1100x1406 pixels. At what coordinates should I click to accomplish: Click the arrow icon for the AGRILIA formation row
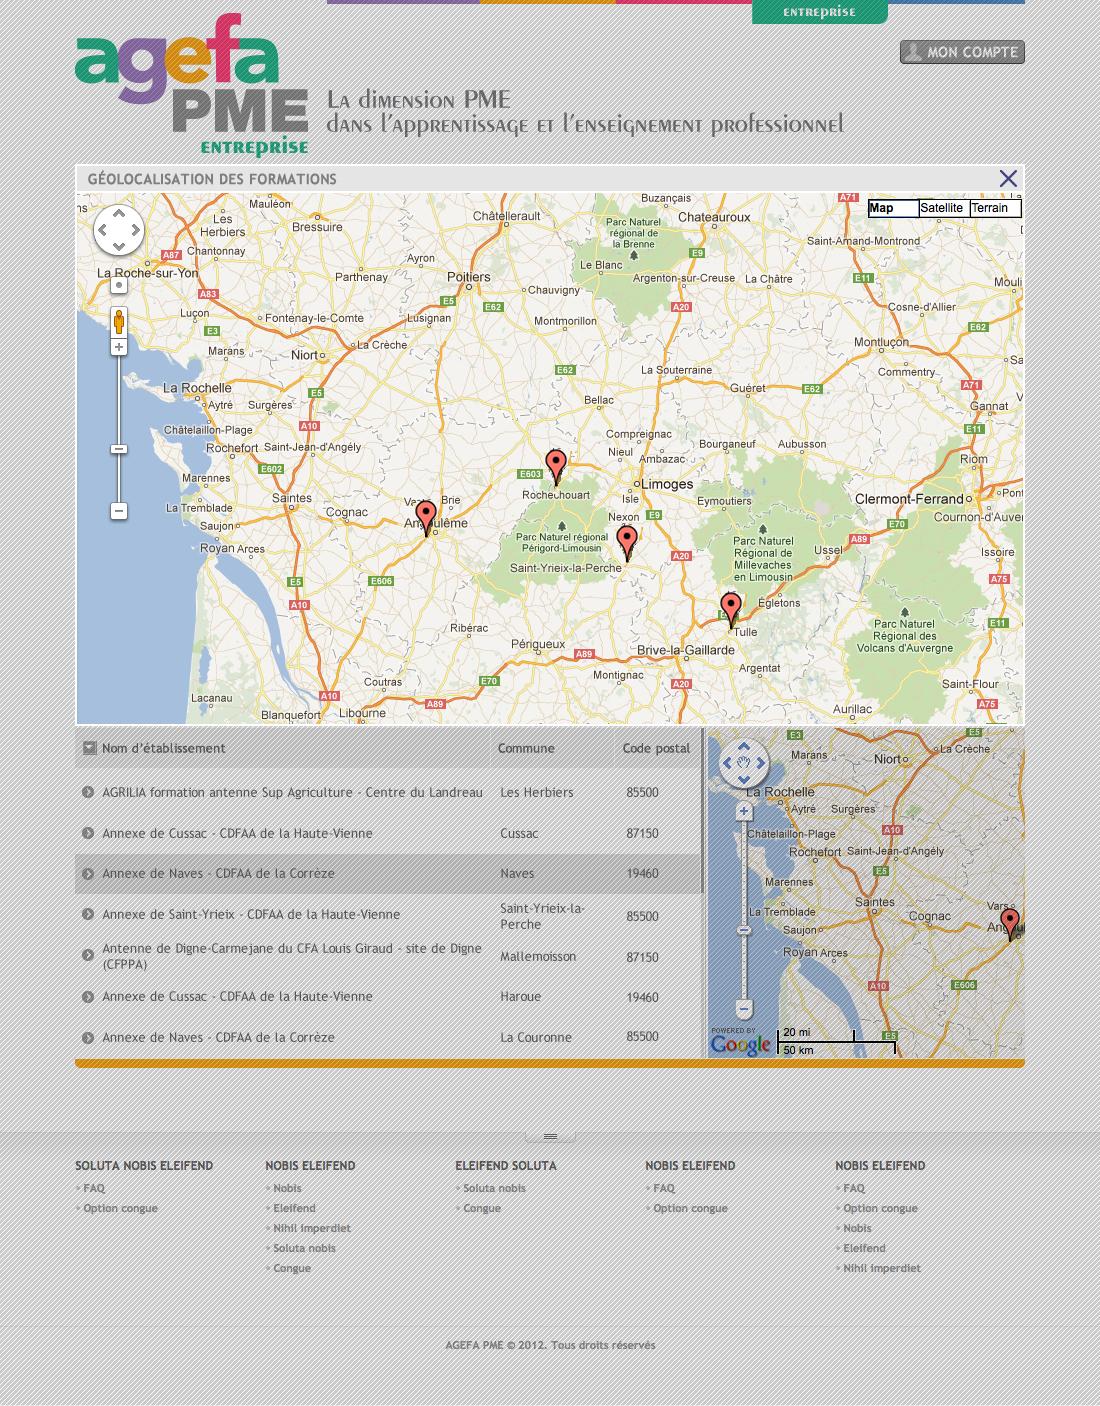[88, 792]
